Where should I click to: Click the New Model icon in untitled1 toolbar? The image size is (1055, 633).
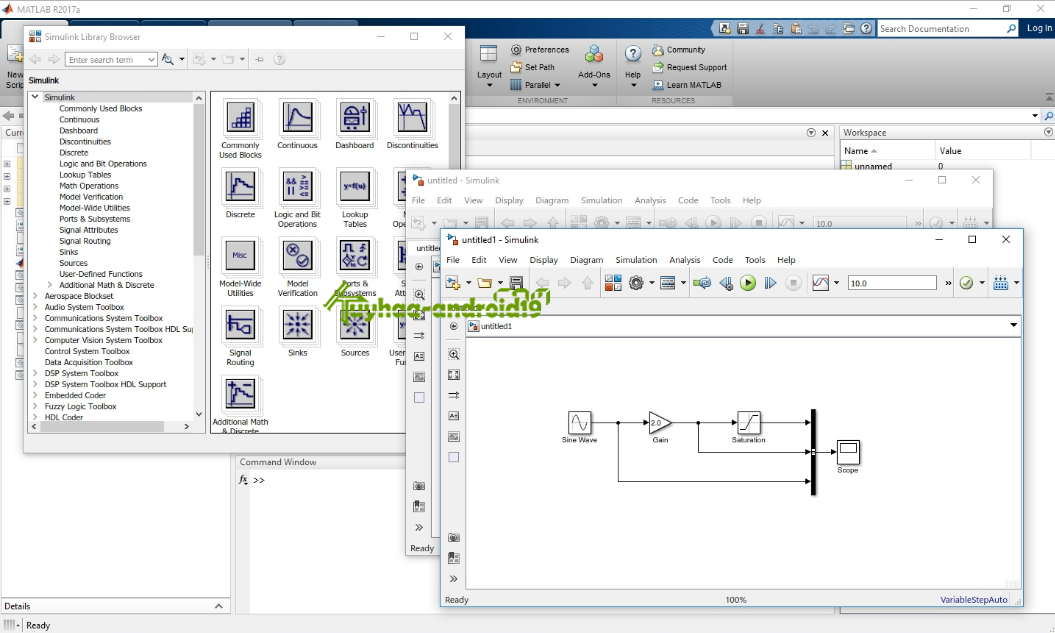[453, 283]
